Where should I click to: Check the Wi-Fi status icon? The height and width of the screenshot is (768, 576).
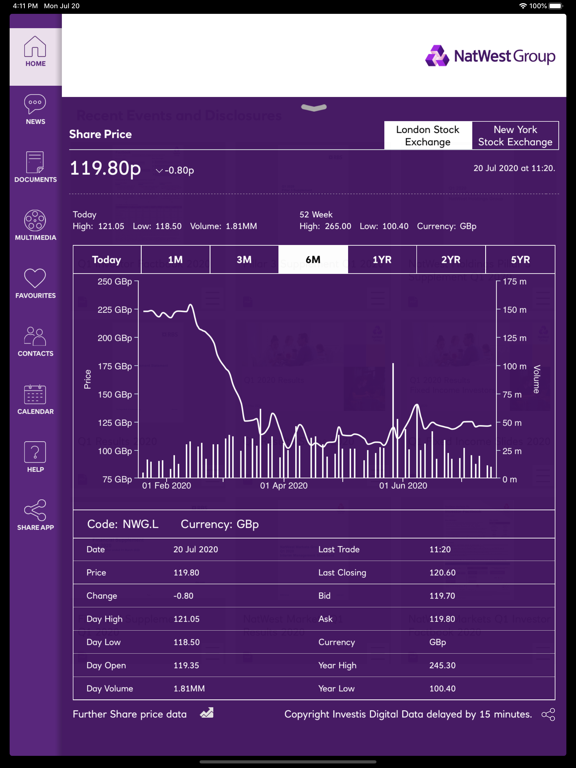523,6
